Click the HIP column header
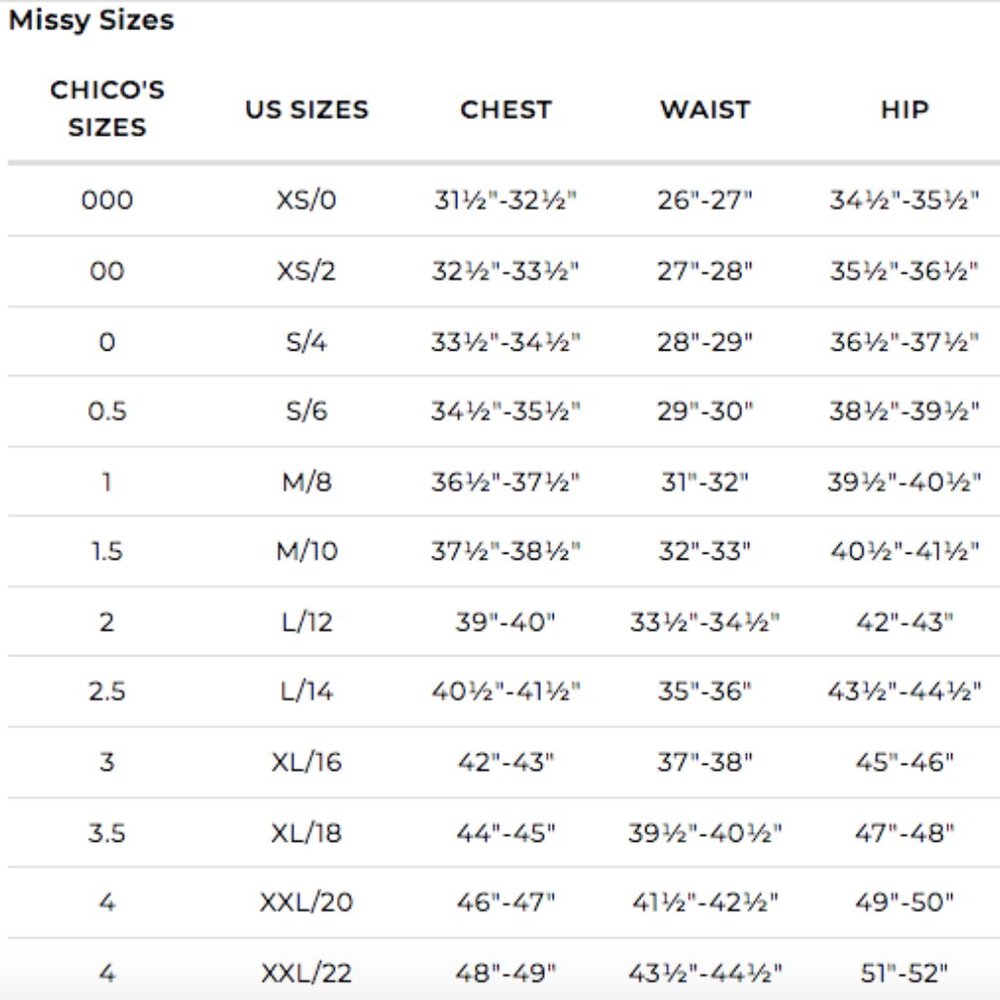The image size is (1000, 1000). tap(904, 110)
